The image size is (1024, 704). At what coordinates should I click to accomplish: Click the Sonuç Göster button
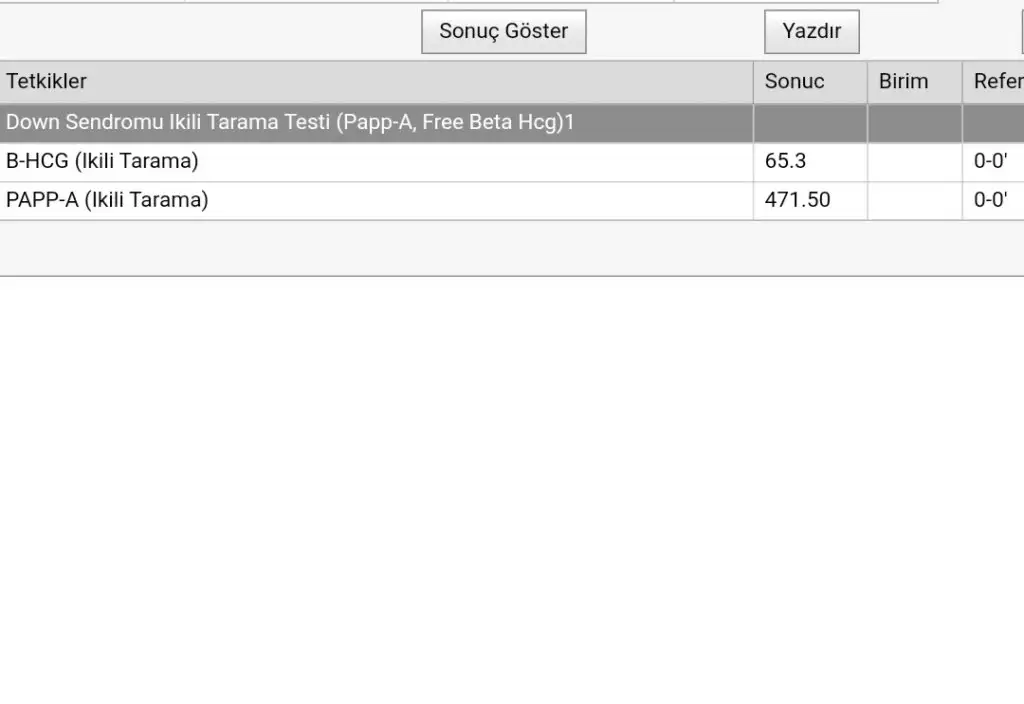pos(504,31)
